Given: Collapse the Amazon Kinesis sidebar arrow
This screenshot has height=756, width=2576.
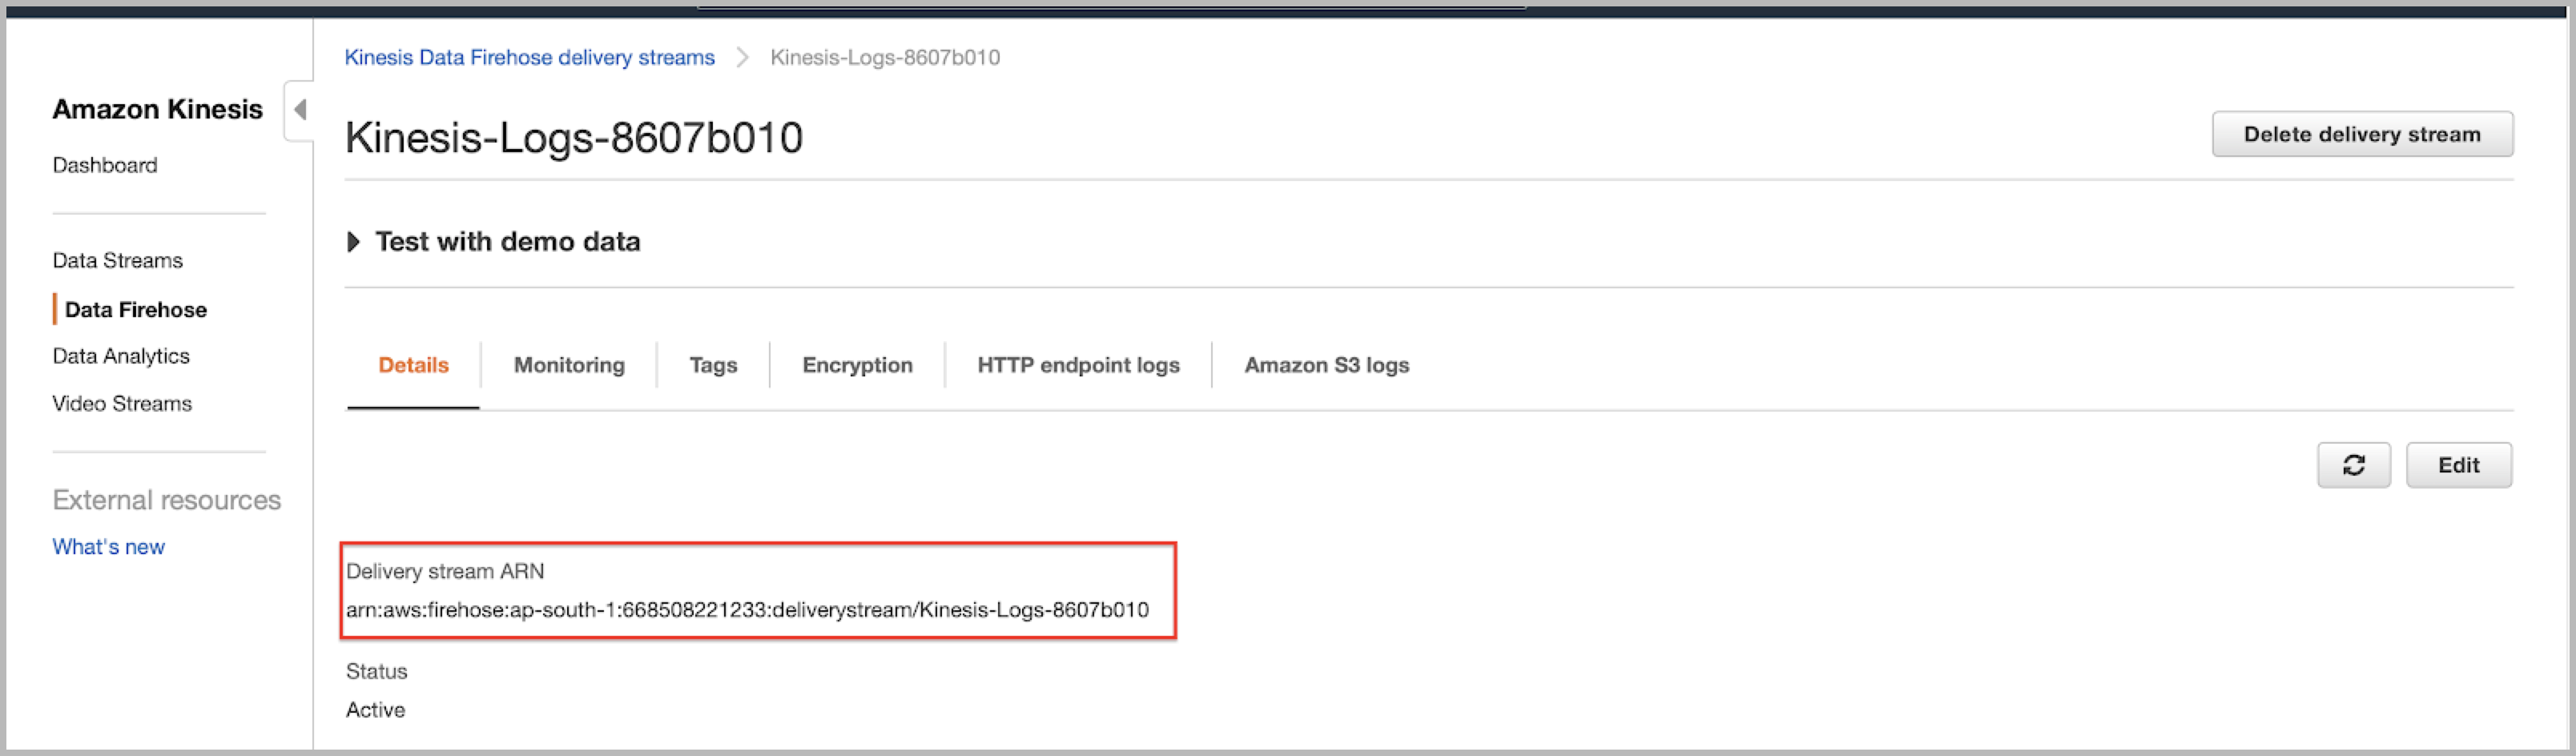Looking at the screenshot, I should [x=299, y=109].
